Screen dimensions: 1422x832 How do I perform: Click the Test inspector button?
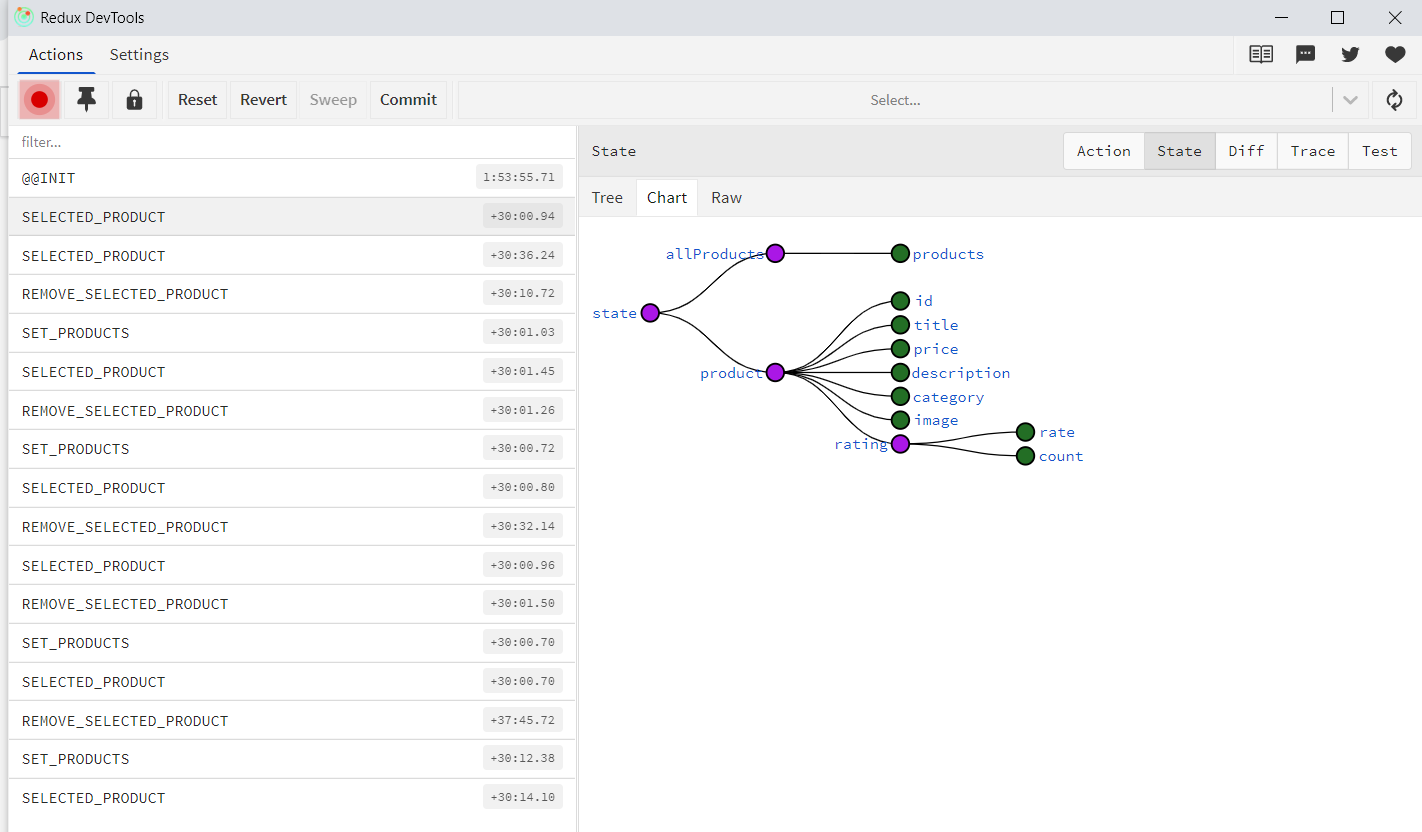(1379, 151)
